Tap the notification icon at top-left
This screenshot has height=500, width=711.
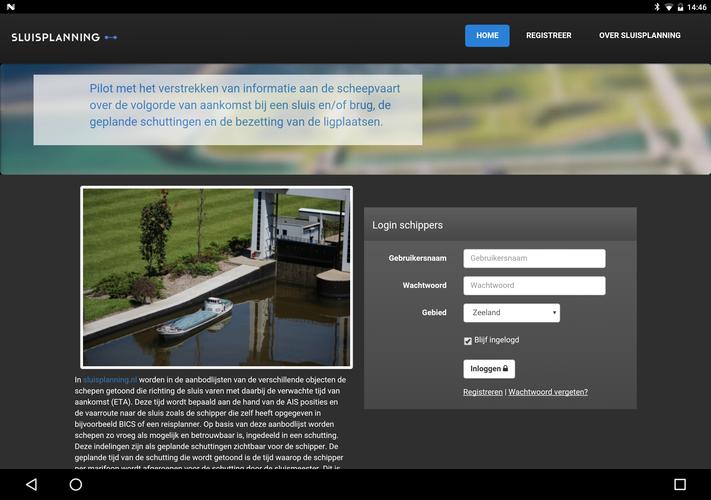point(11,7)
